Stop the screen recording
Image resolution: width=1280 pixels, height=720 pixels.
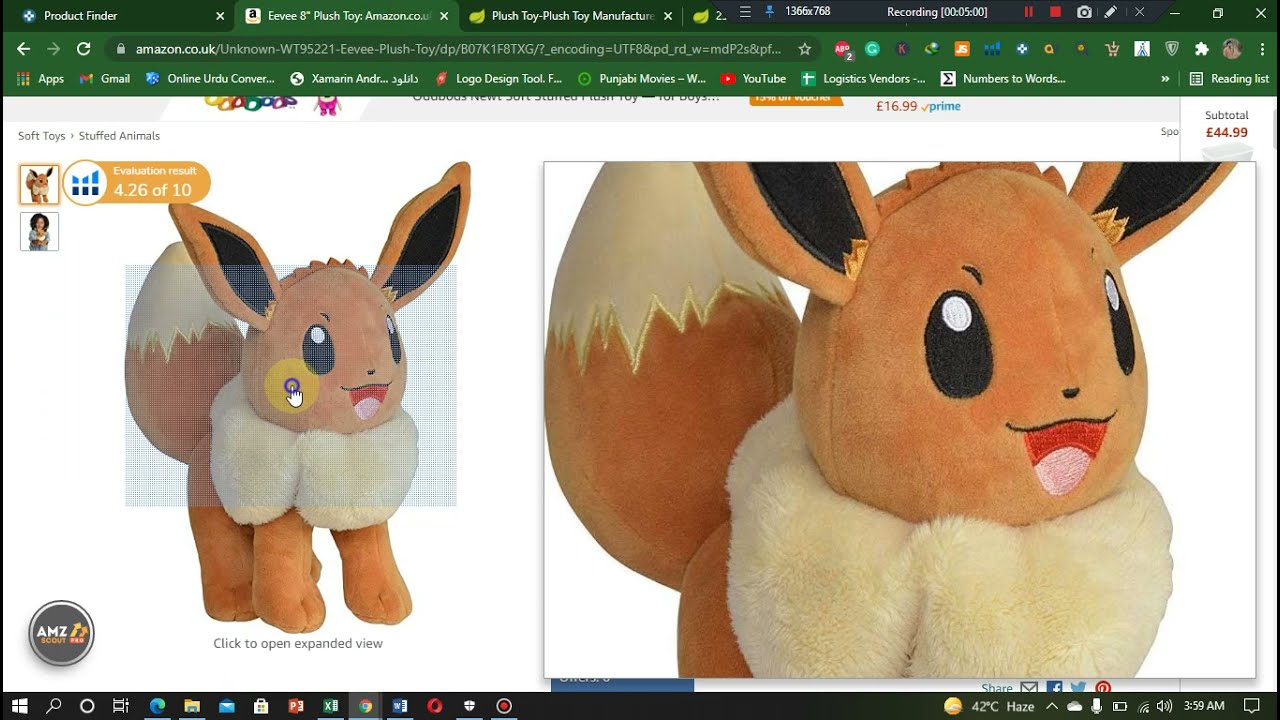(x=1055, y=13)
